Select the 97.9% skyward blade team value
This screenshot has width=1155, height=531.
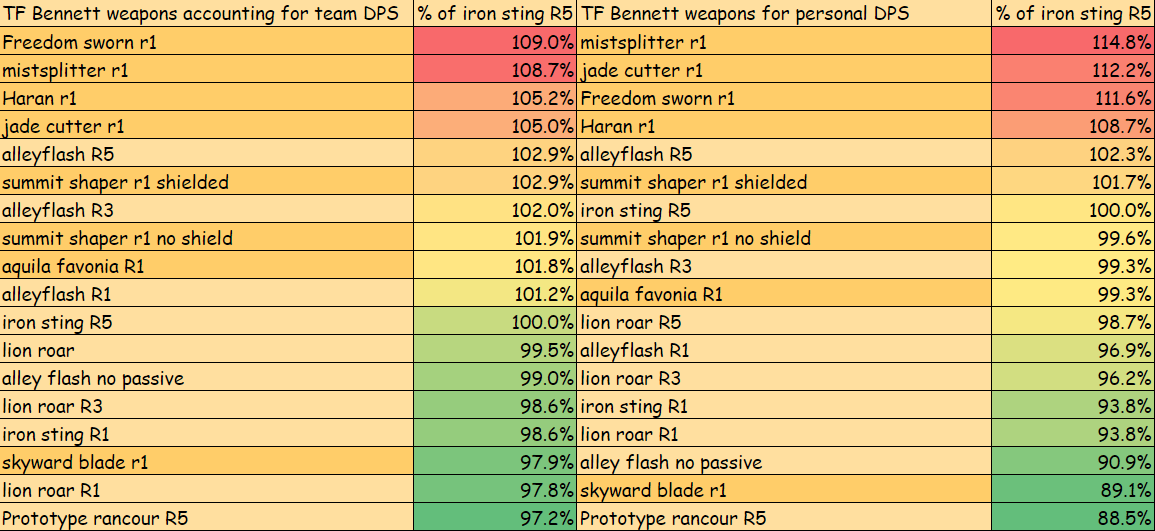click(x=495, y=462)
